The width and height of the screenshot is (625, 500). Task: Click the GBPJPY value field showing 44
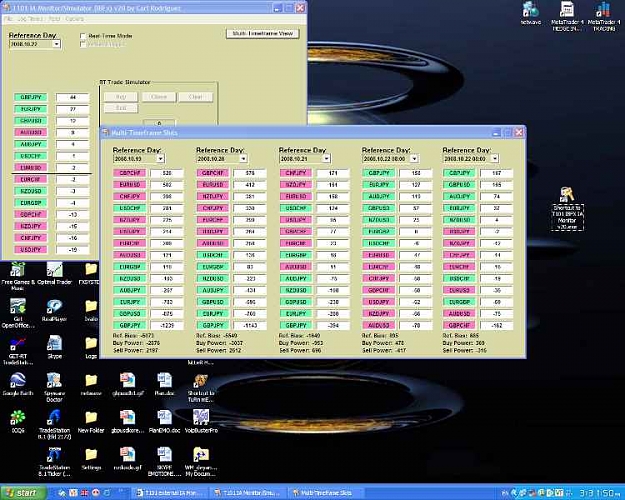pos(73,97)
